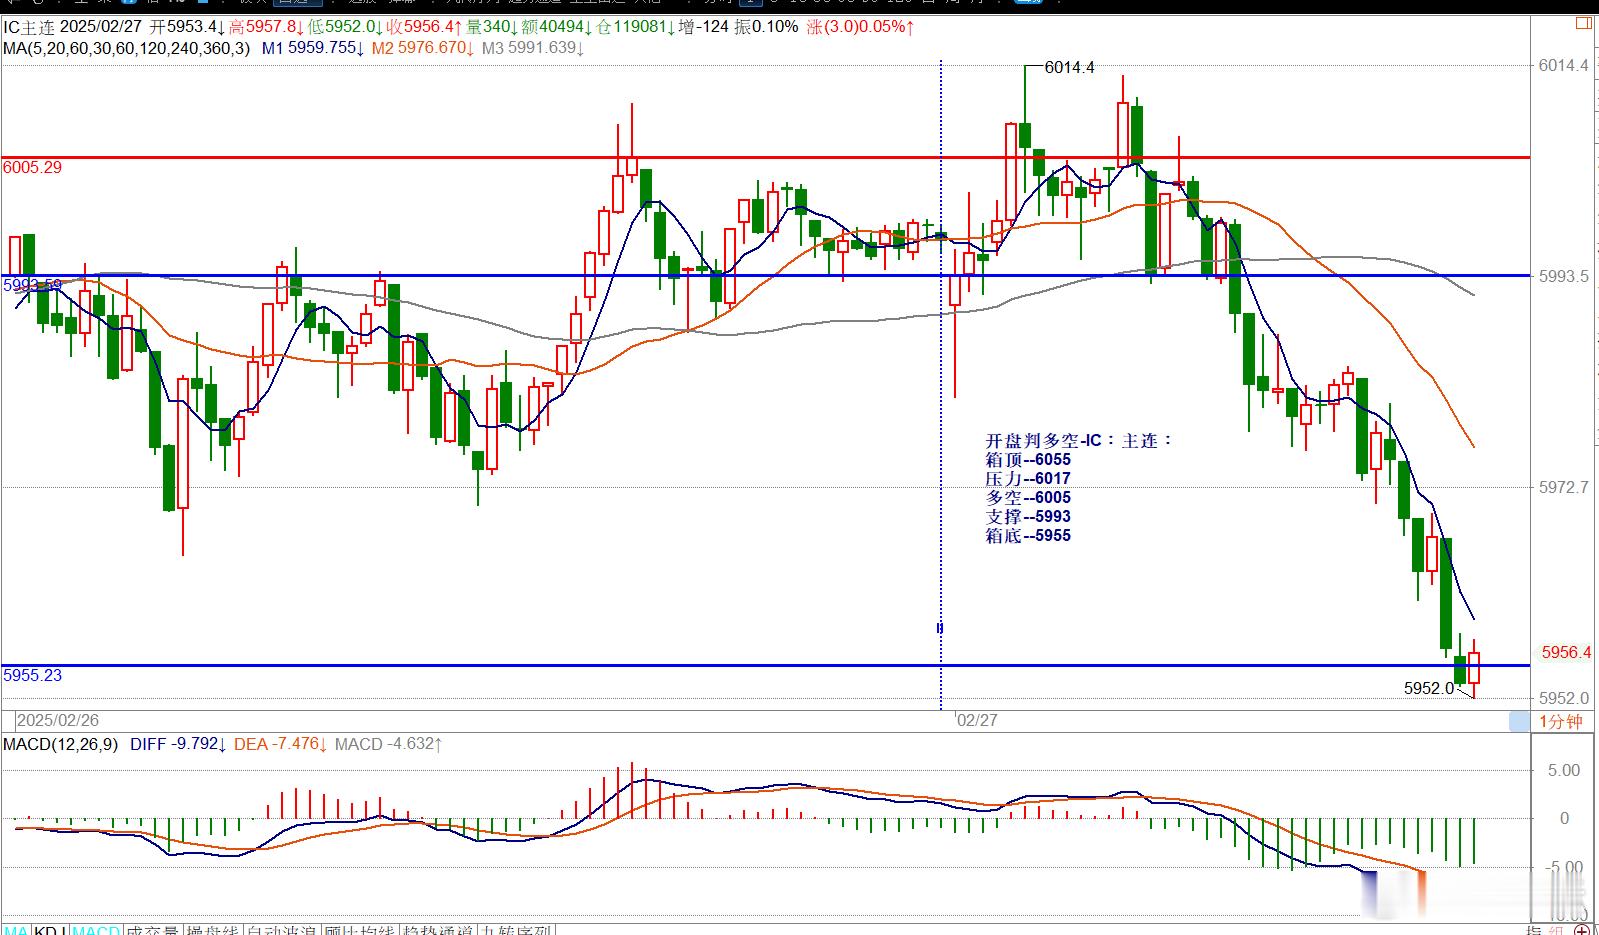The width and height of the screenshot is (1599, 935).
Task: Select the red horizontal line at 6005.29
Action: click(x=766, y=158)
